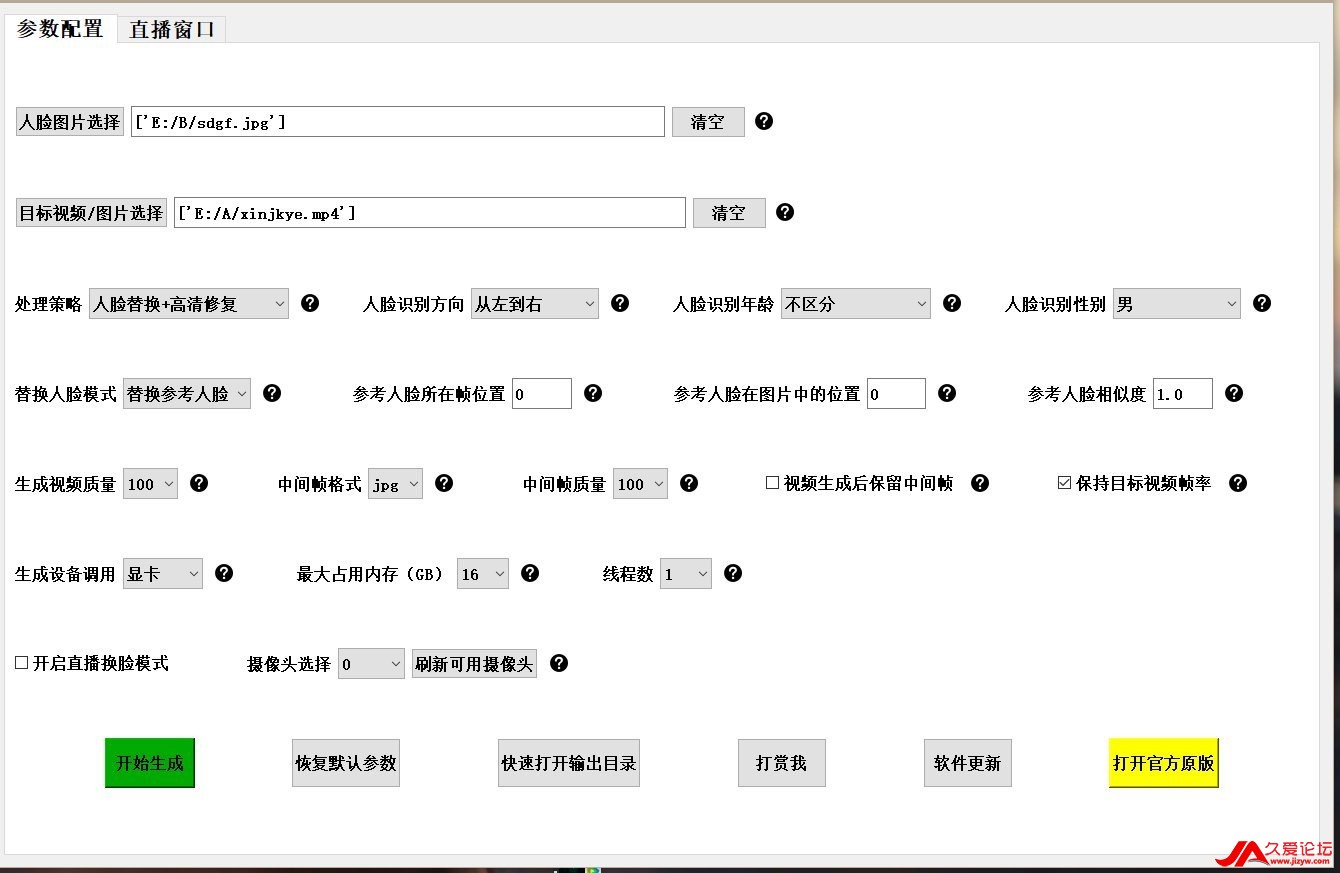Clear the target video path with 清空
Screen dimensions: 1340x873
click(x=729, y=213)
